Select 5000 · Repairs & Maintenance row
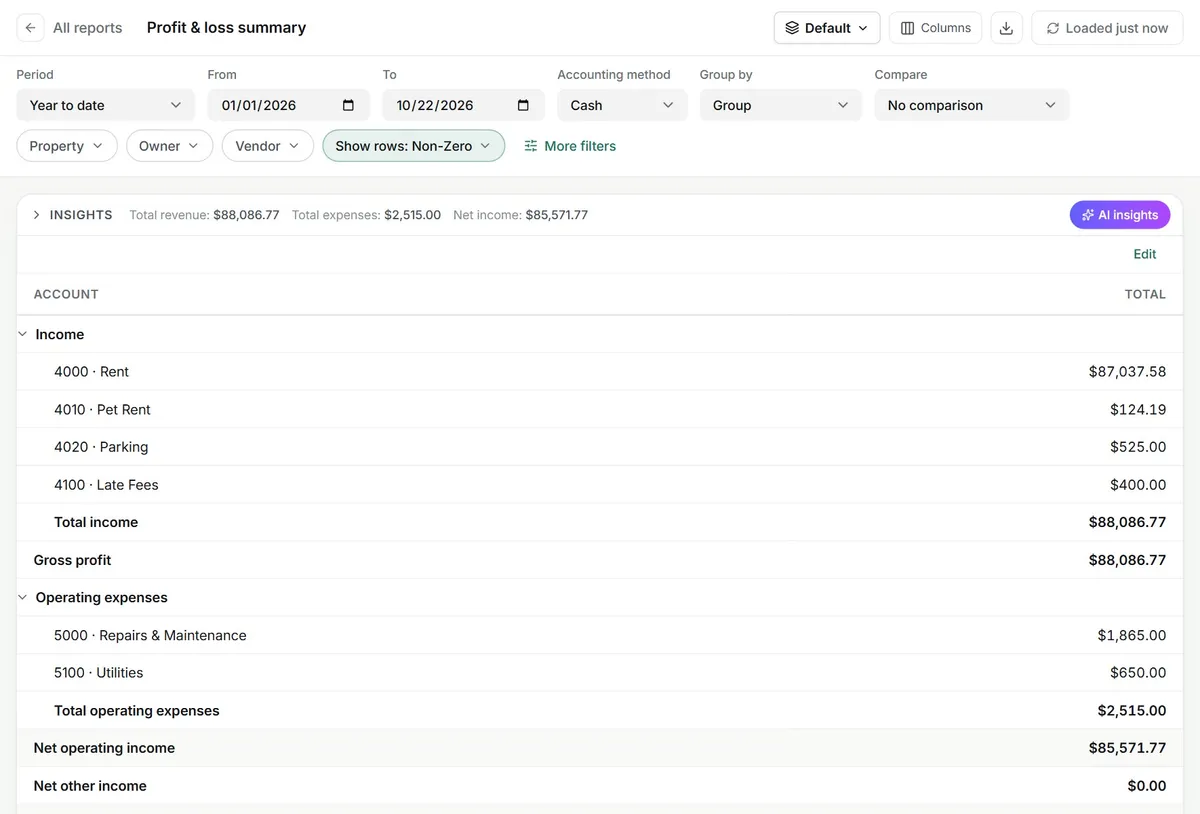 point(600,635)
